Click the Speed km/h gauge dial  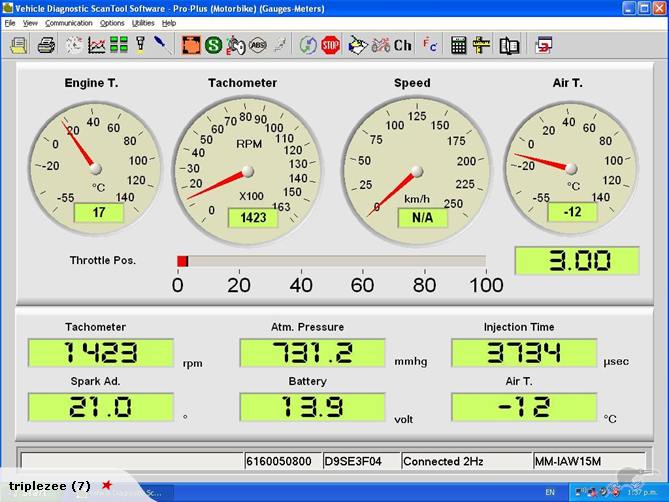point(416,171)
